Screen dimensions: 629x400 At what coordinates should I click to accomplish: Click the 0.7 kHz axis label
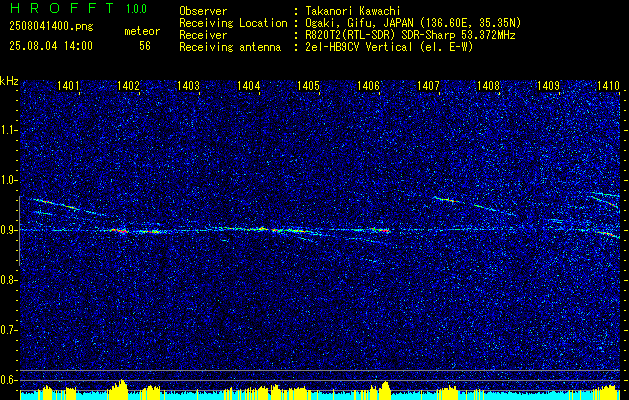coord(8,330)
